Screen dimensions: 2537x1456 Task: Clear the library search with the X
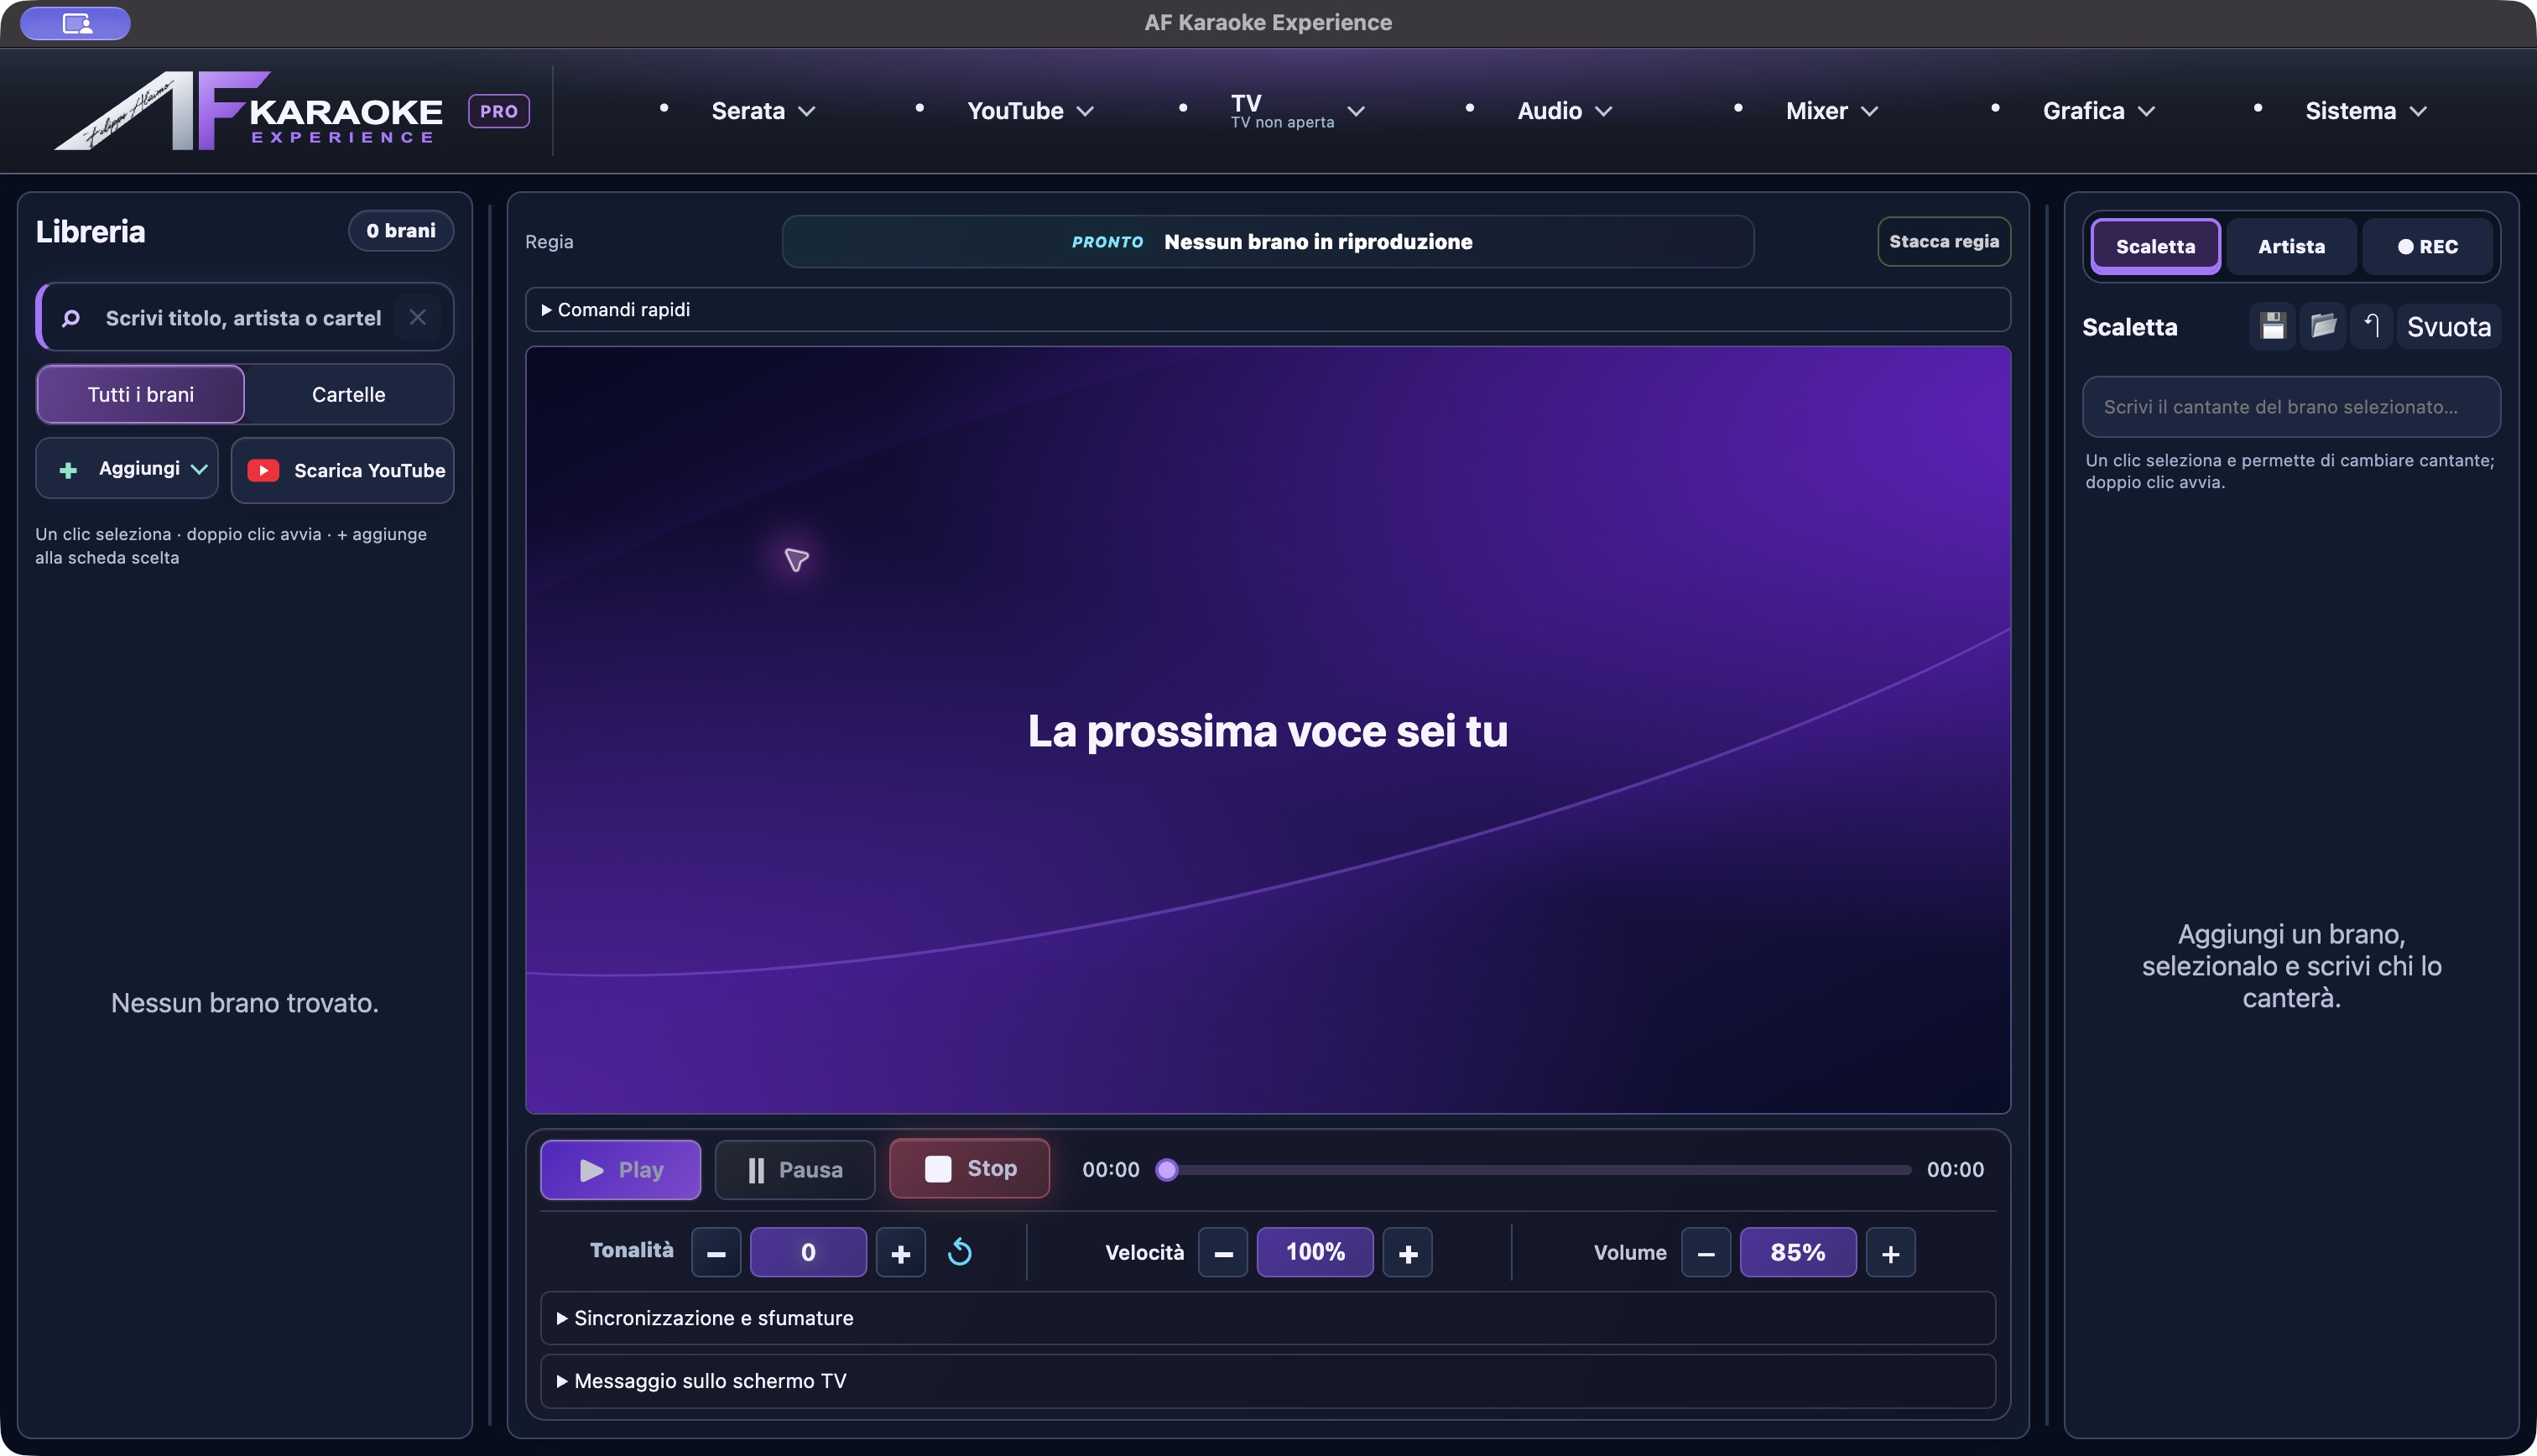pyautogui.click(x=418, y=317)
